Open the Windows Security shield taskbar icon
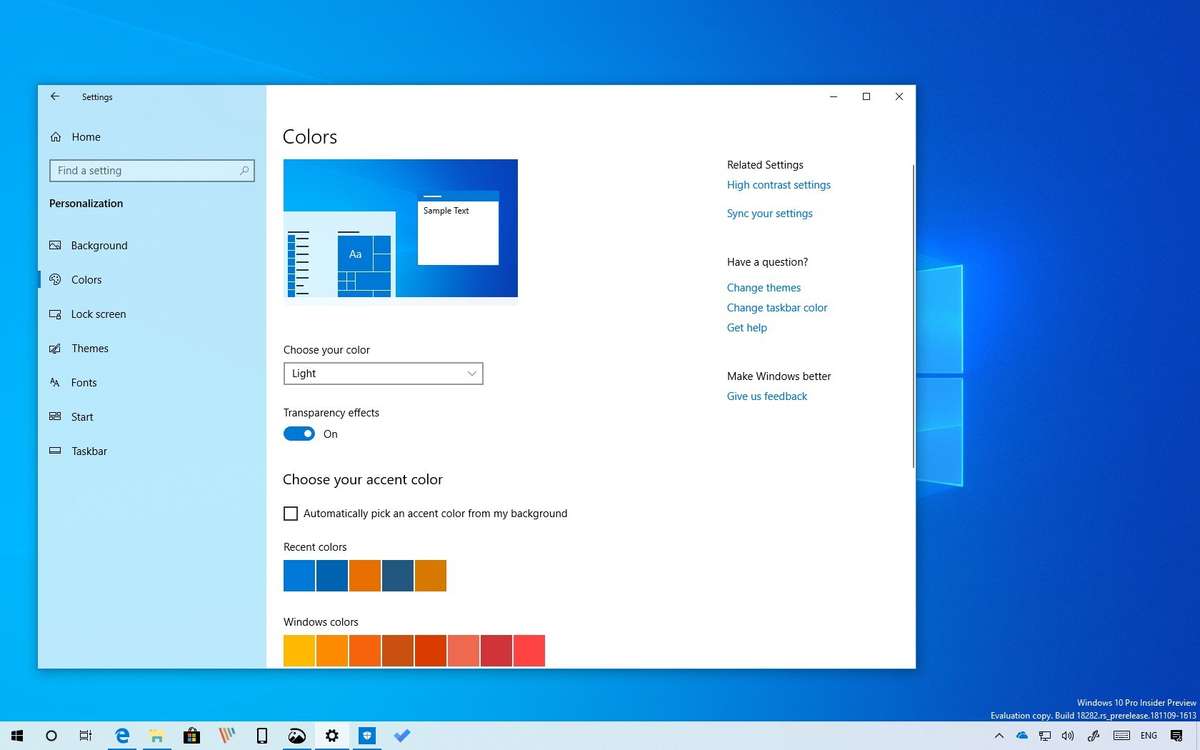Screen dimensions: 1200x750 click(x=367, y=735)
